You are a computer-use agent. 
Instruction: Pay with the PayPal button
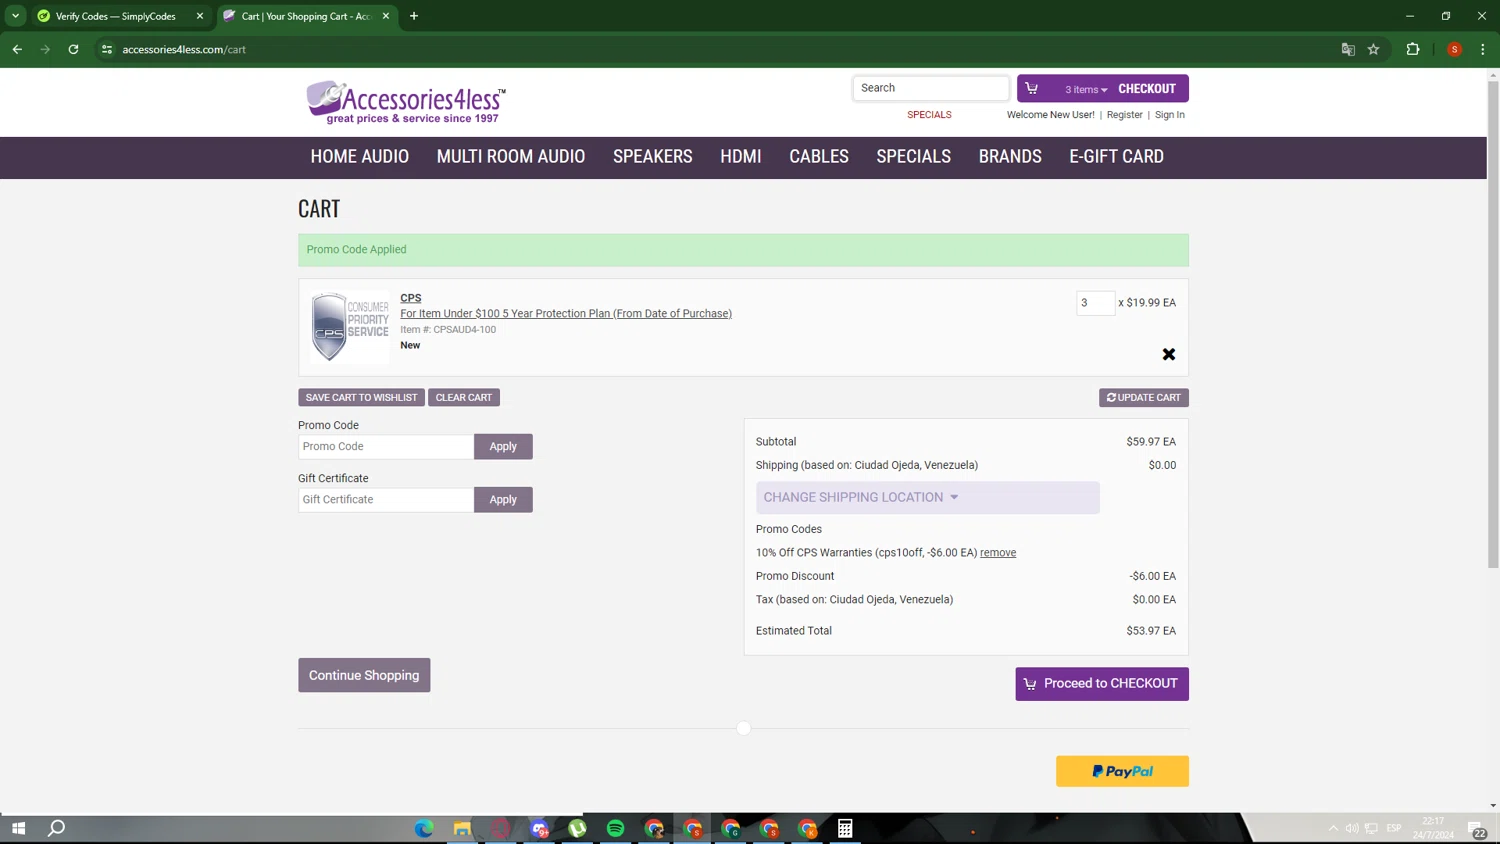point(1122,771)
